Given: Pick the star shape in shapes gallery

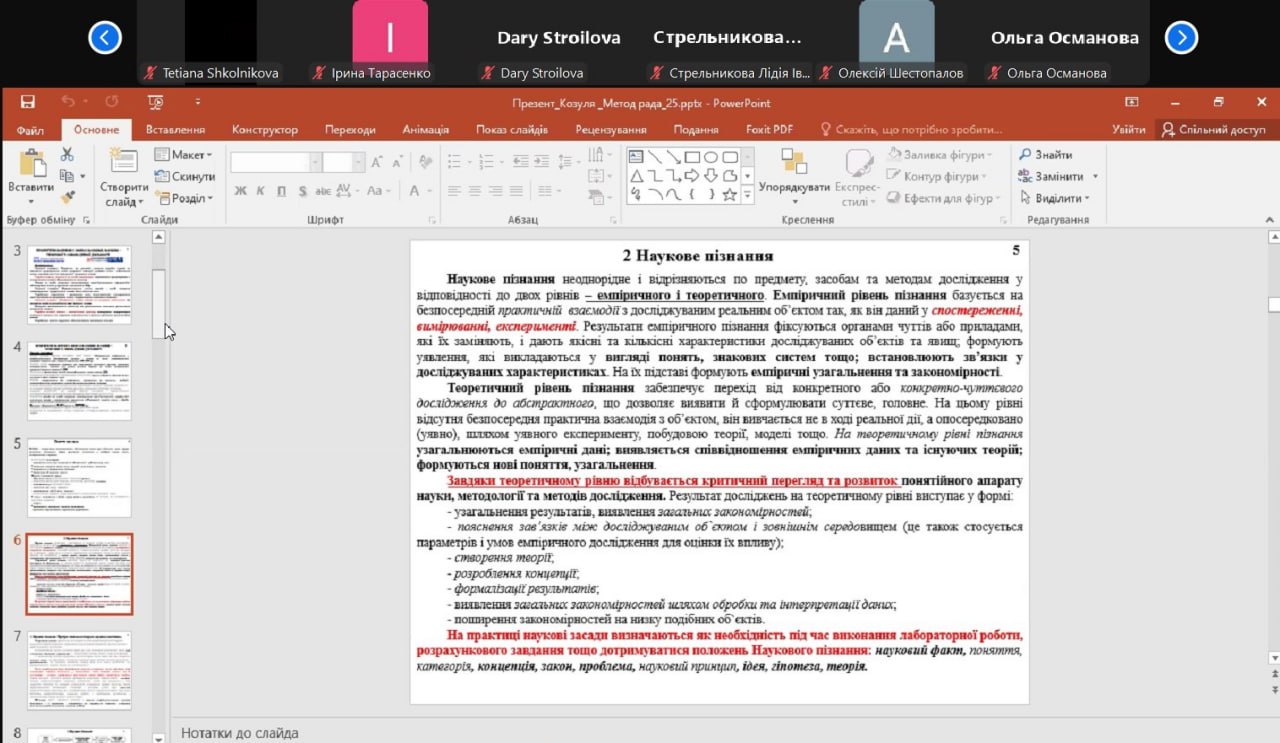Looking at the screenshot, I should [x=730, y=195].
